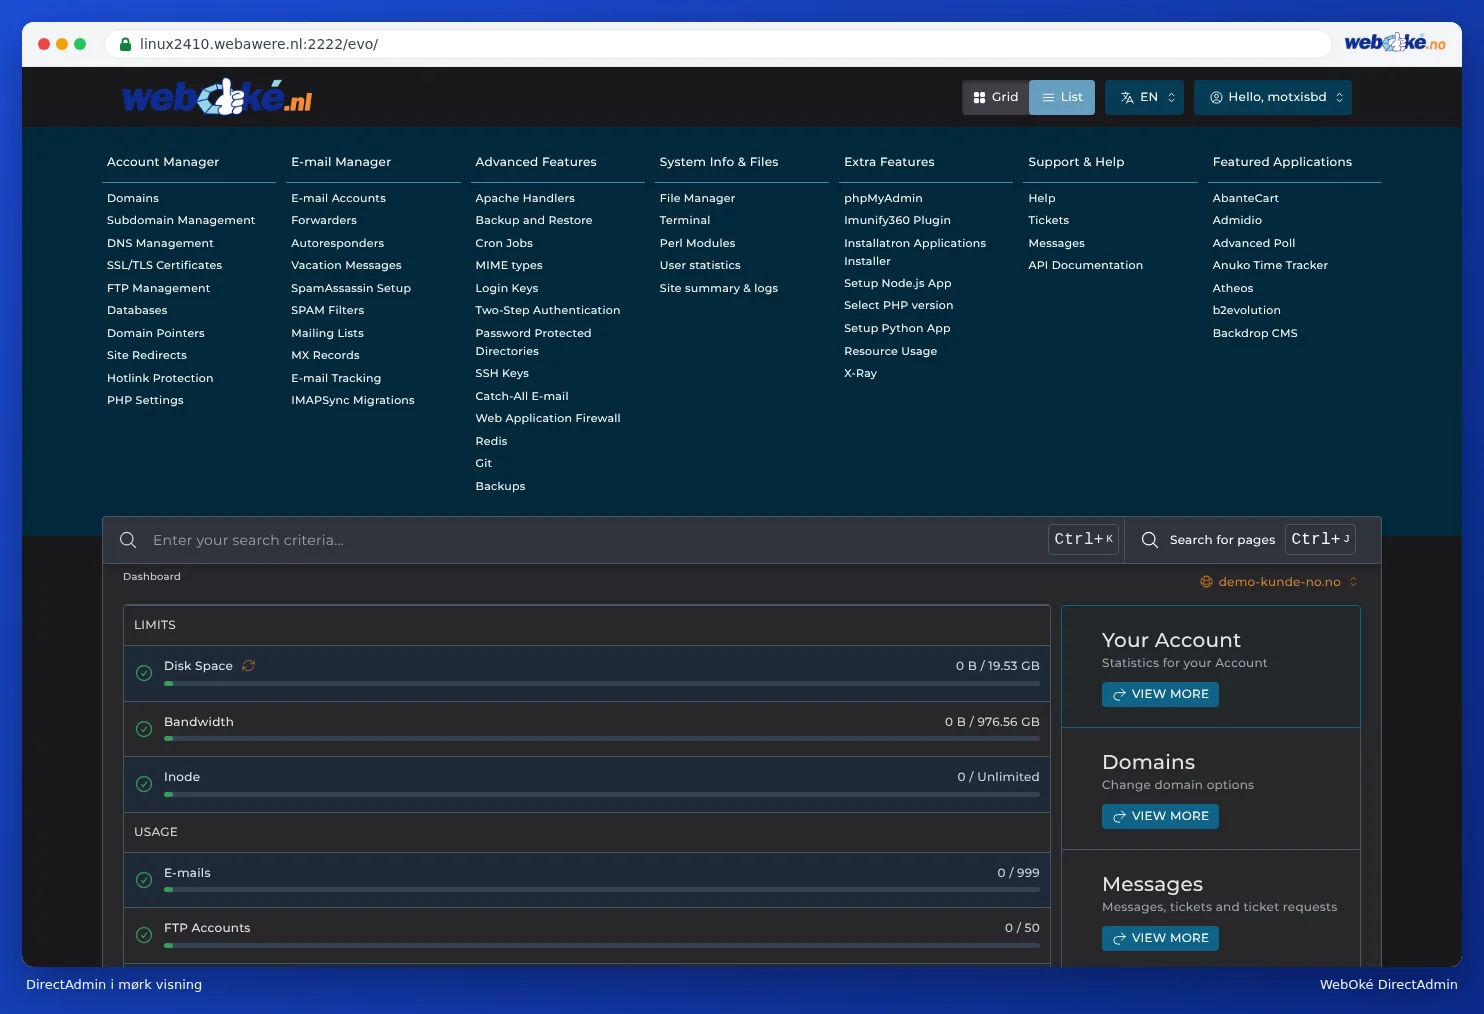1484x1014 pixels.
Task: Open the Tickets link
Action: (x=1048, y=220)
